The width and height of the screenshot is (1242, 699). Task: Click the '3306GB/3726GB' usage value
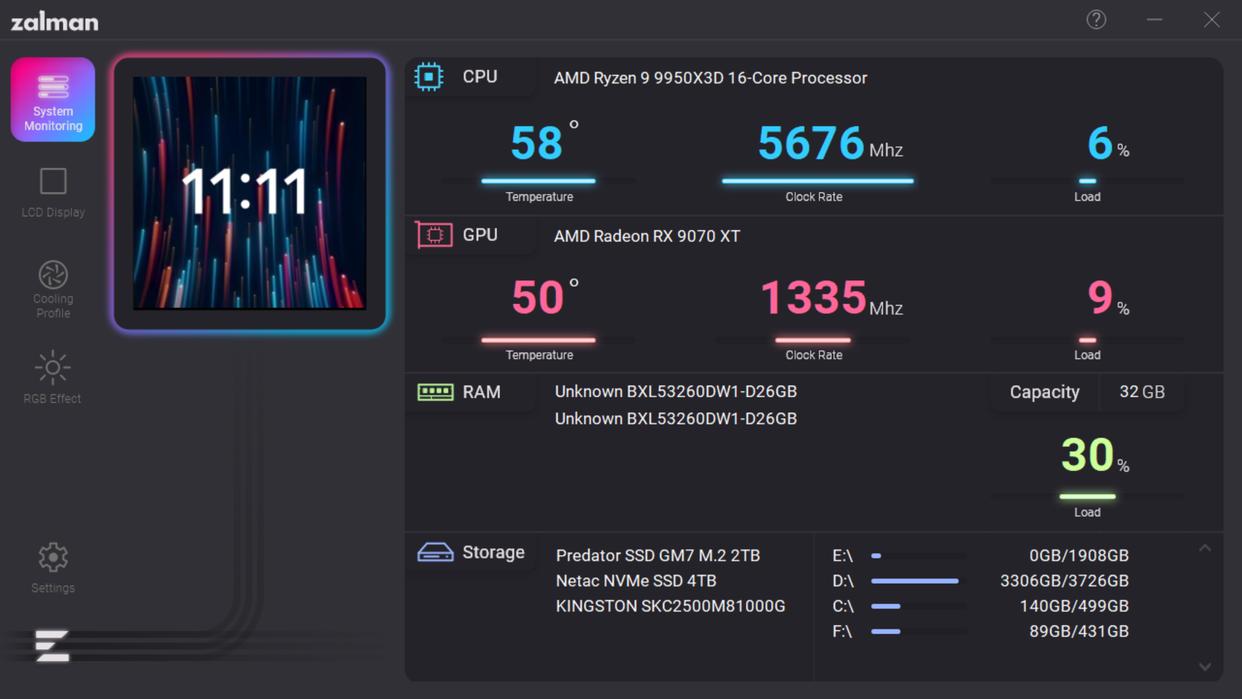[1064, 581]
